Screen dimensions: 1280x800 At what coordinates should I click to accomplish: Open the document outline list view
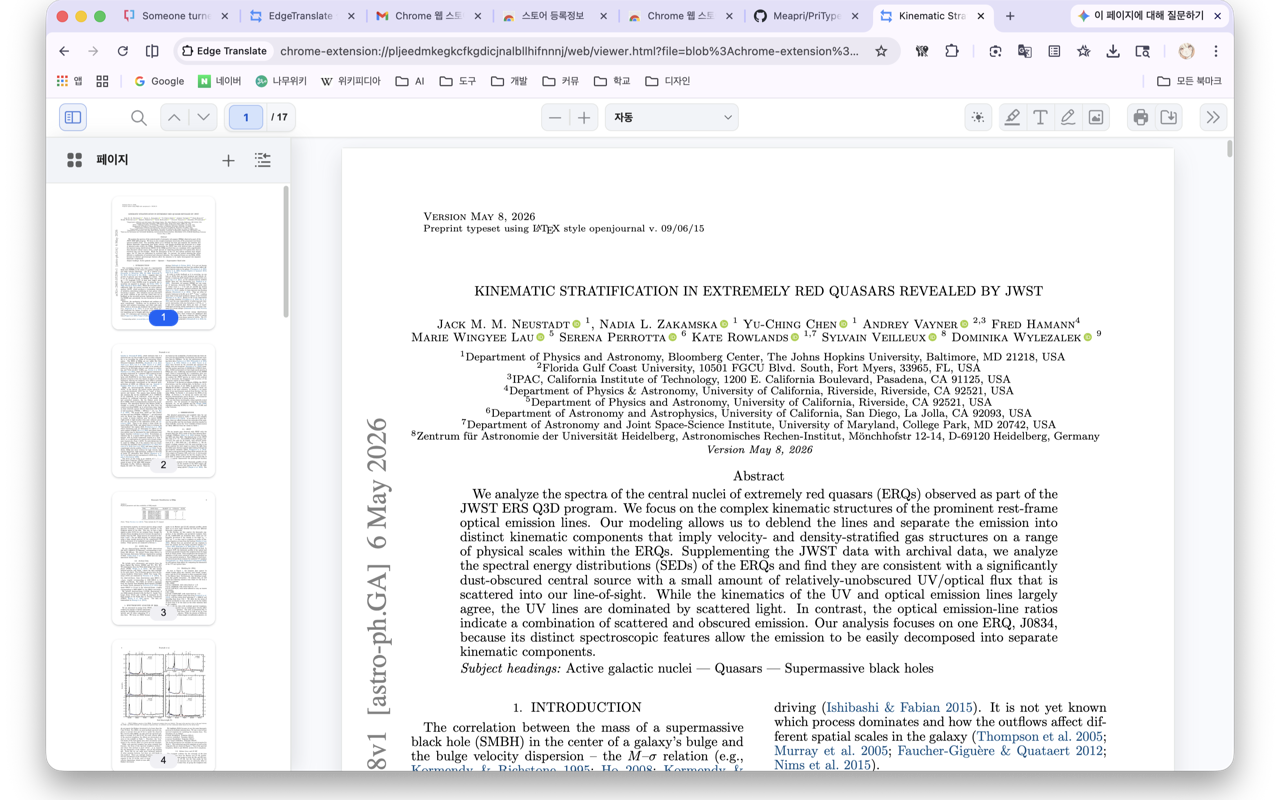[x=263, y=160]
